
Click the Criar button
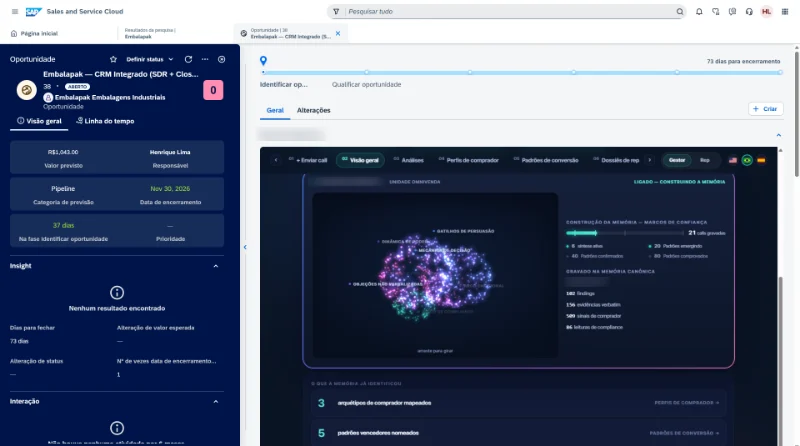pyautogui.click(x=765, y=109)
